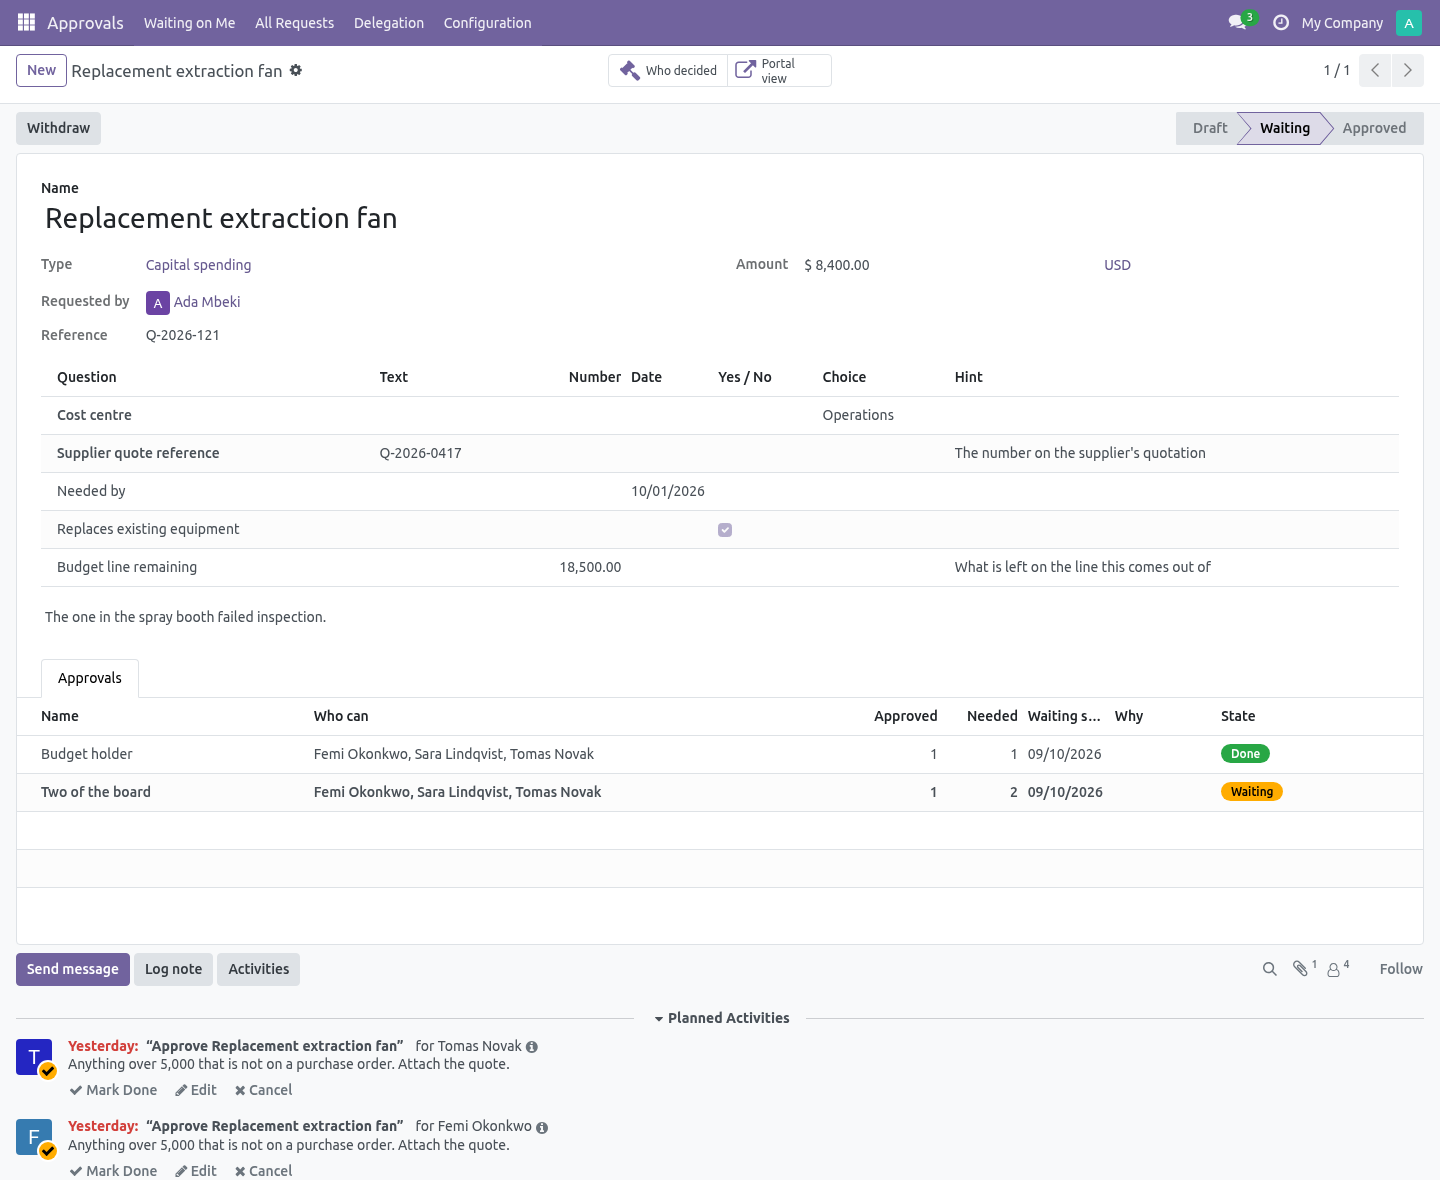The image size is (1440, 1180).
Task: Open the attachments paperclip
Action: (x=1301, y=969)
